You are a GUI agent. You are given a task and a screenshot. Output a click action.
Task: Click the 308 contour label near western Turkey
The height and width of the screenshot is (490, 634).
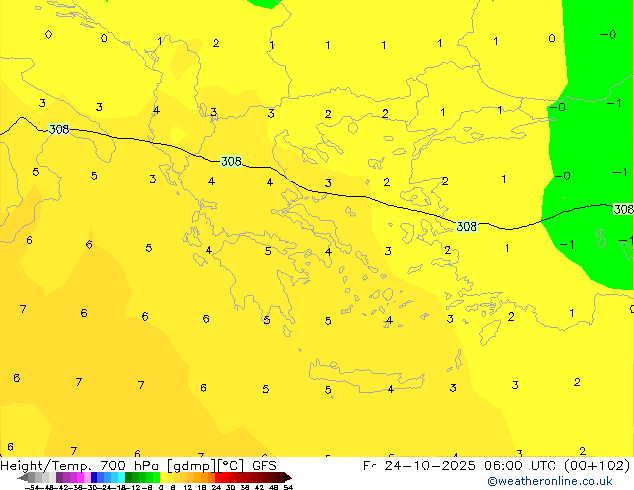pyautogui.click(x=467, y=226)
